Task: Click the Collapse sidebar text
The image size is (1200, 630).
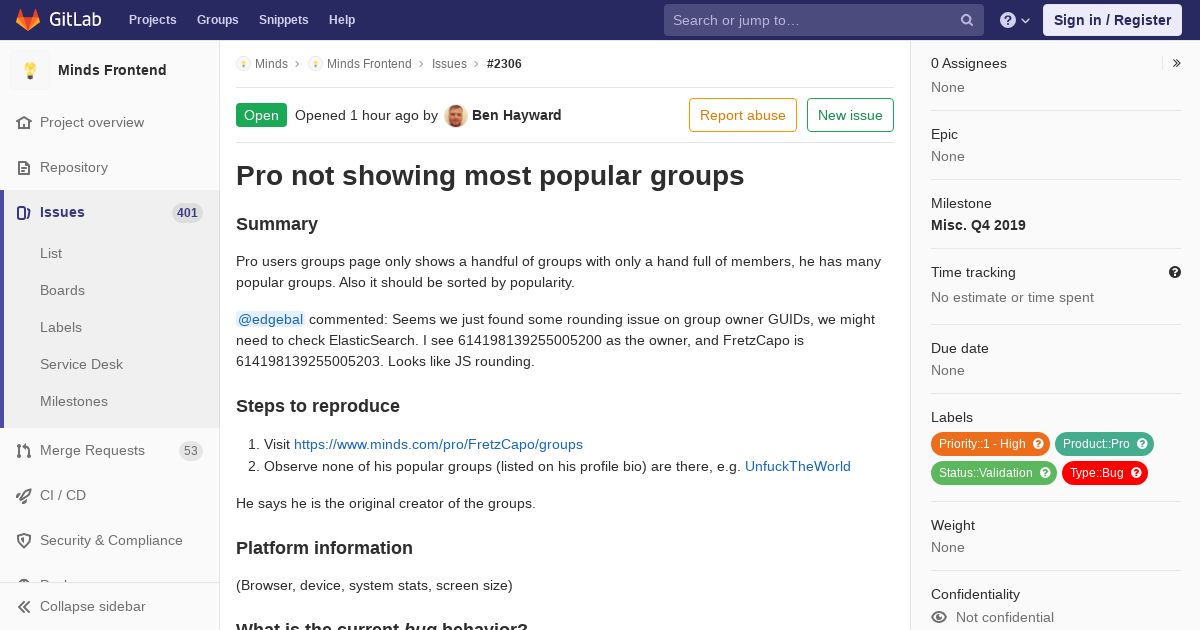Action: (x=93, y=606)
